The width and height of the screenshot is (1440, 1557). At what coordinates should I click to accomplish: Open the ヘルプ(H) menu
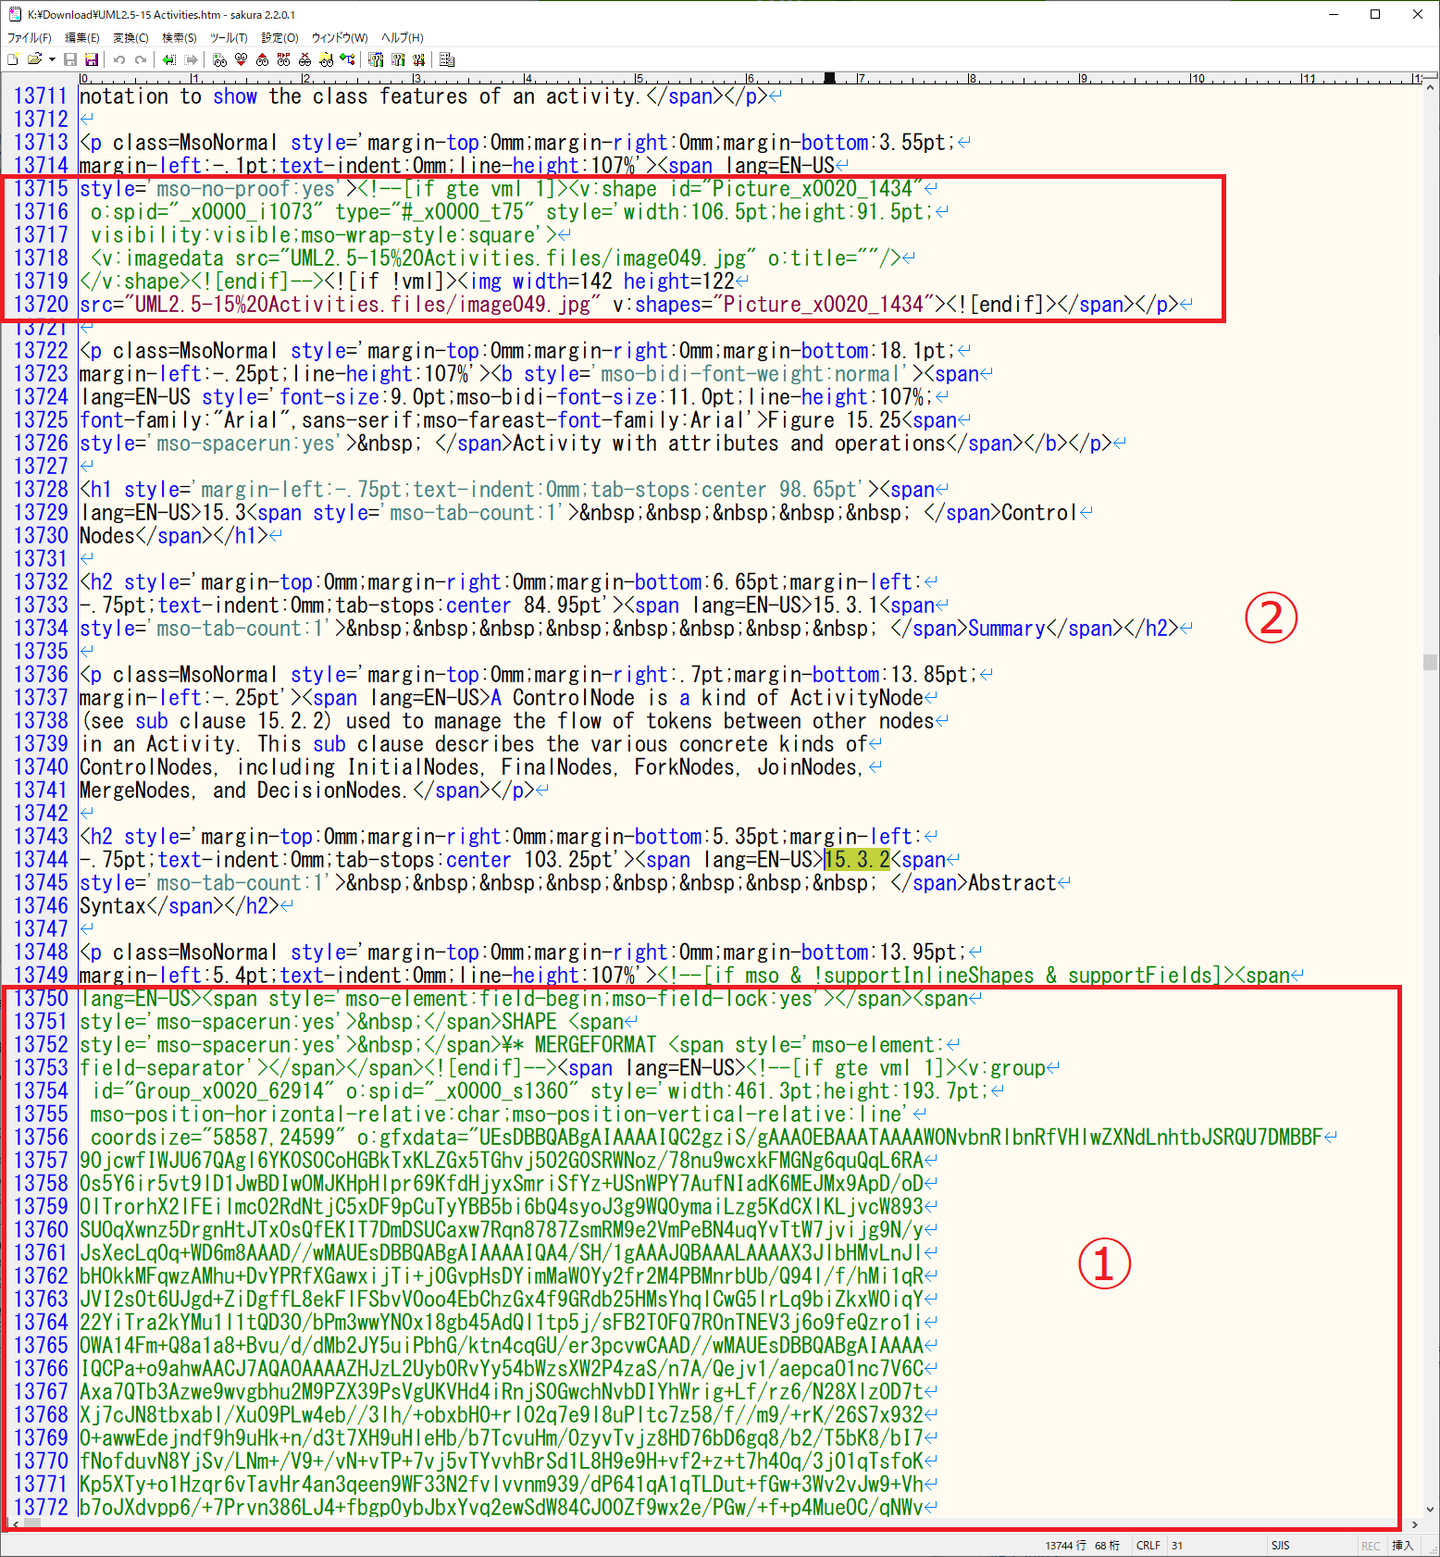(x=402, y=38)
